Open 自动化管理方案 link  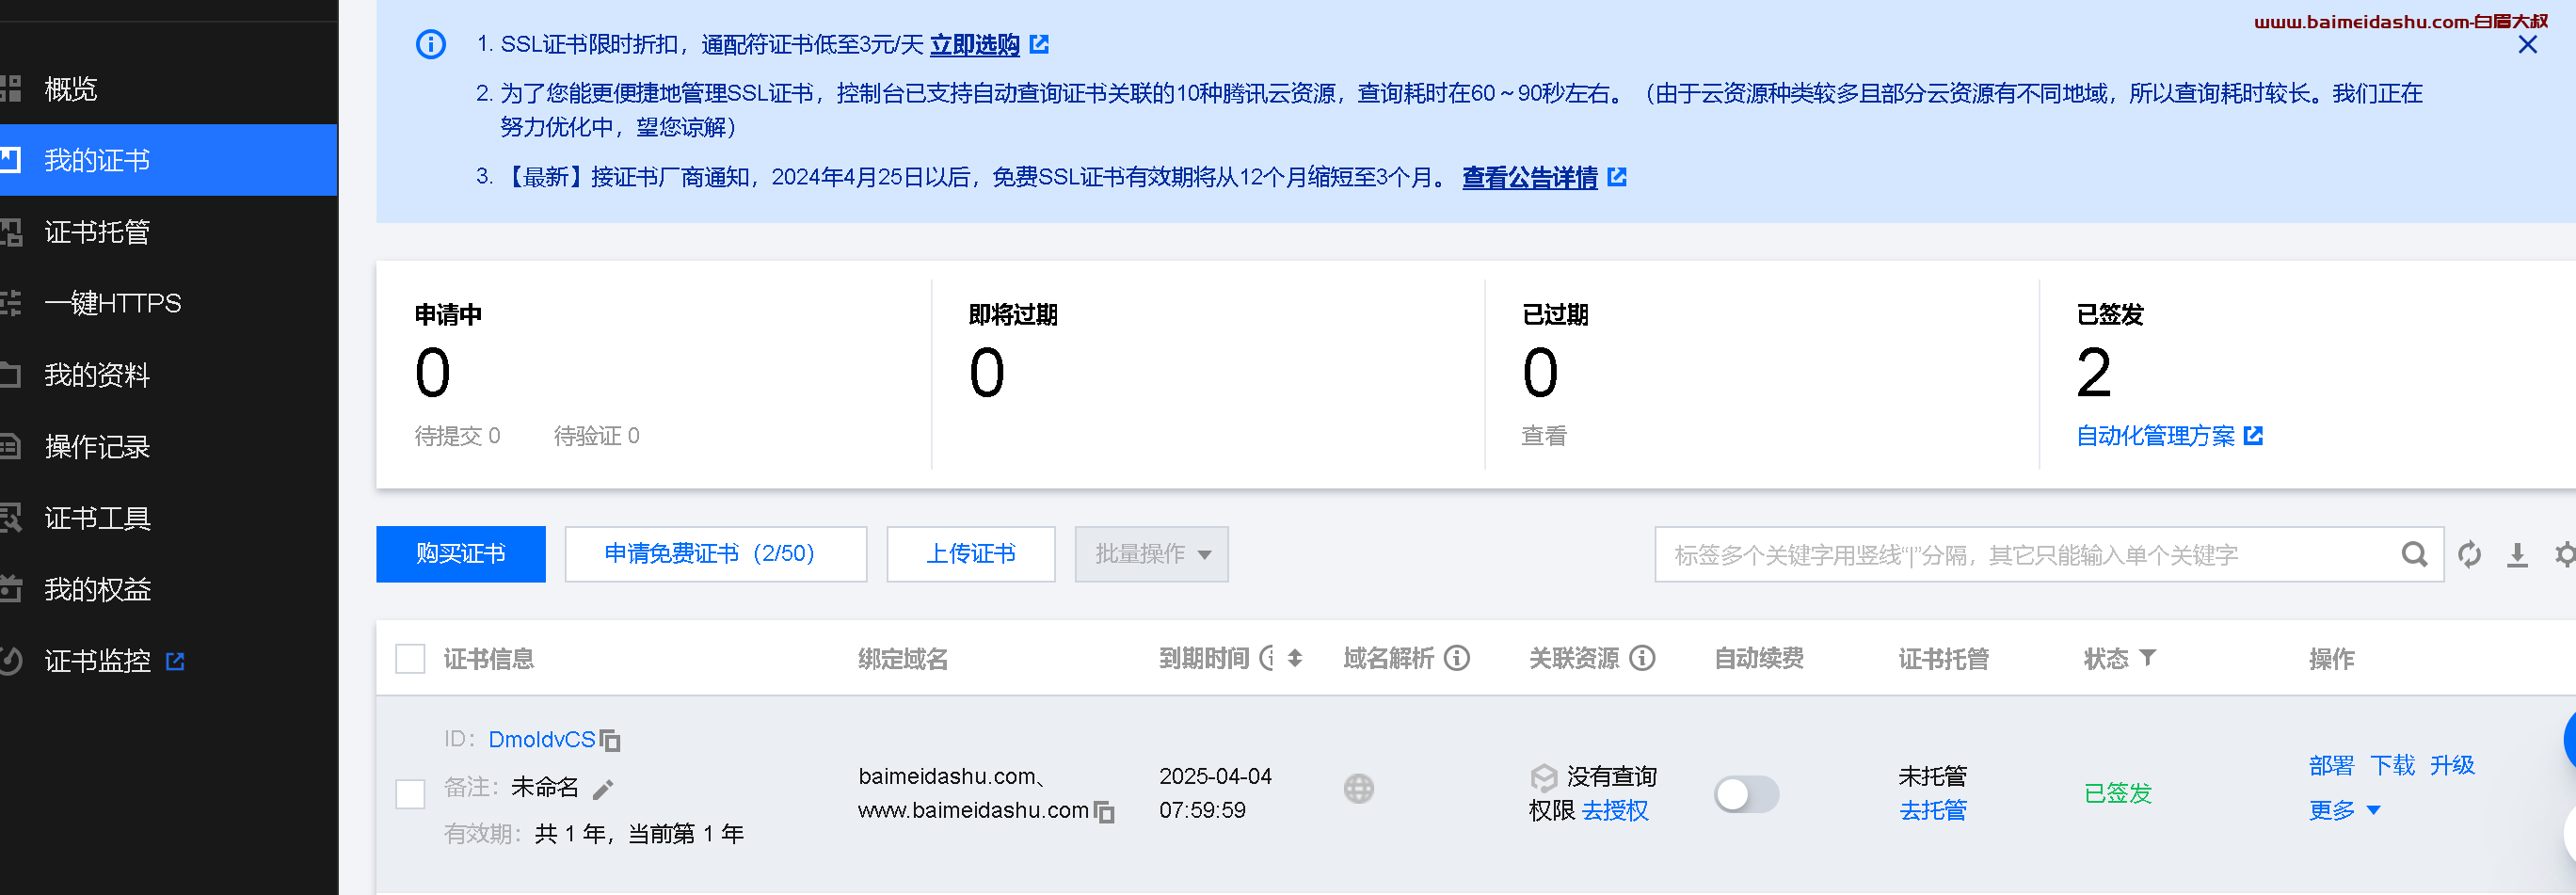tap(2155, 436)
